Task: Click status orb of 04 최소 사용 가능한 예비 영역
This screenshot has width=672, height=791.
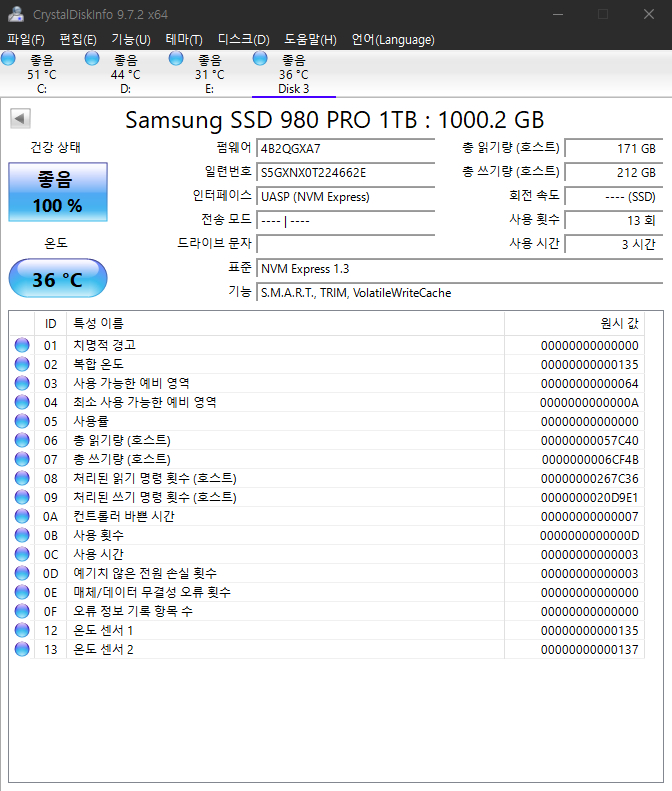Action: [x=22, y=402]
